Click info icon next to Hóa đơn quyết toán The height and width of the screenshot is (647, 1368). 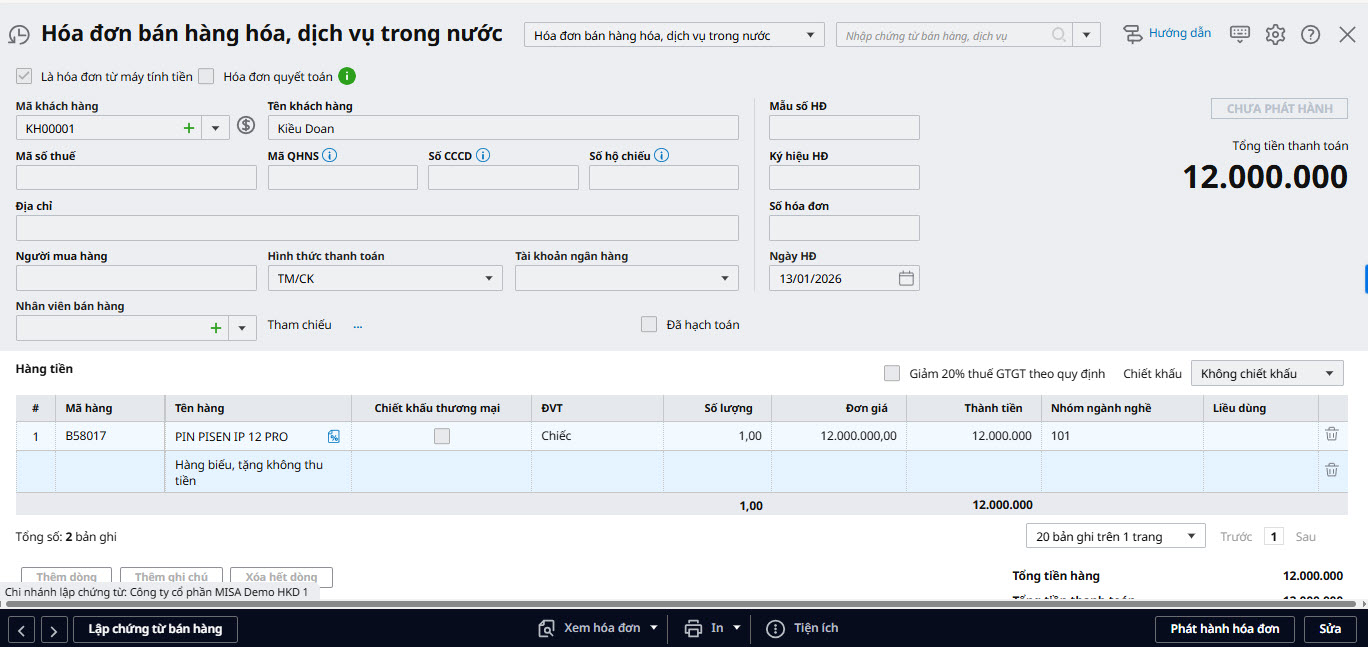coord(347,76)
